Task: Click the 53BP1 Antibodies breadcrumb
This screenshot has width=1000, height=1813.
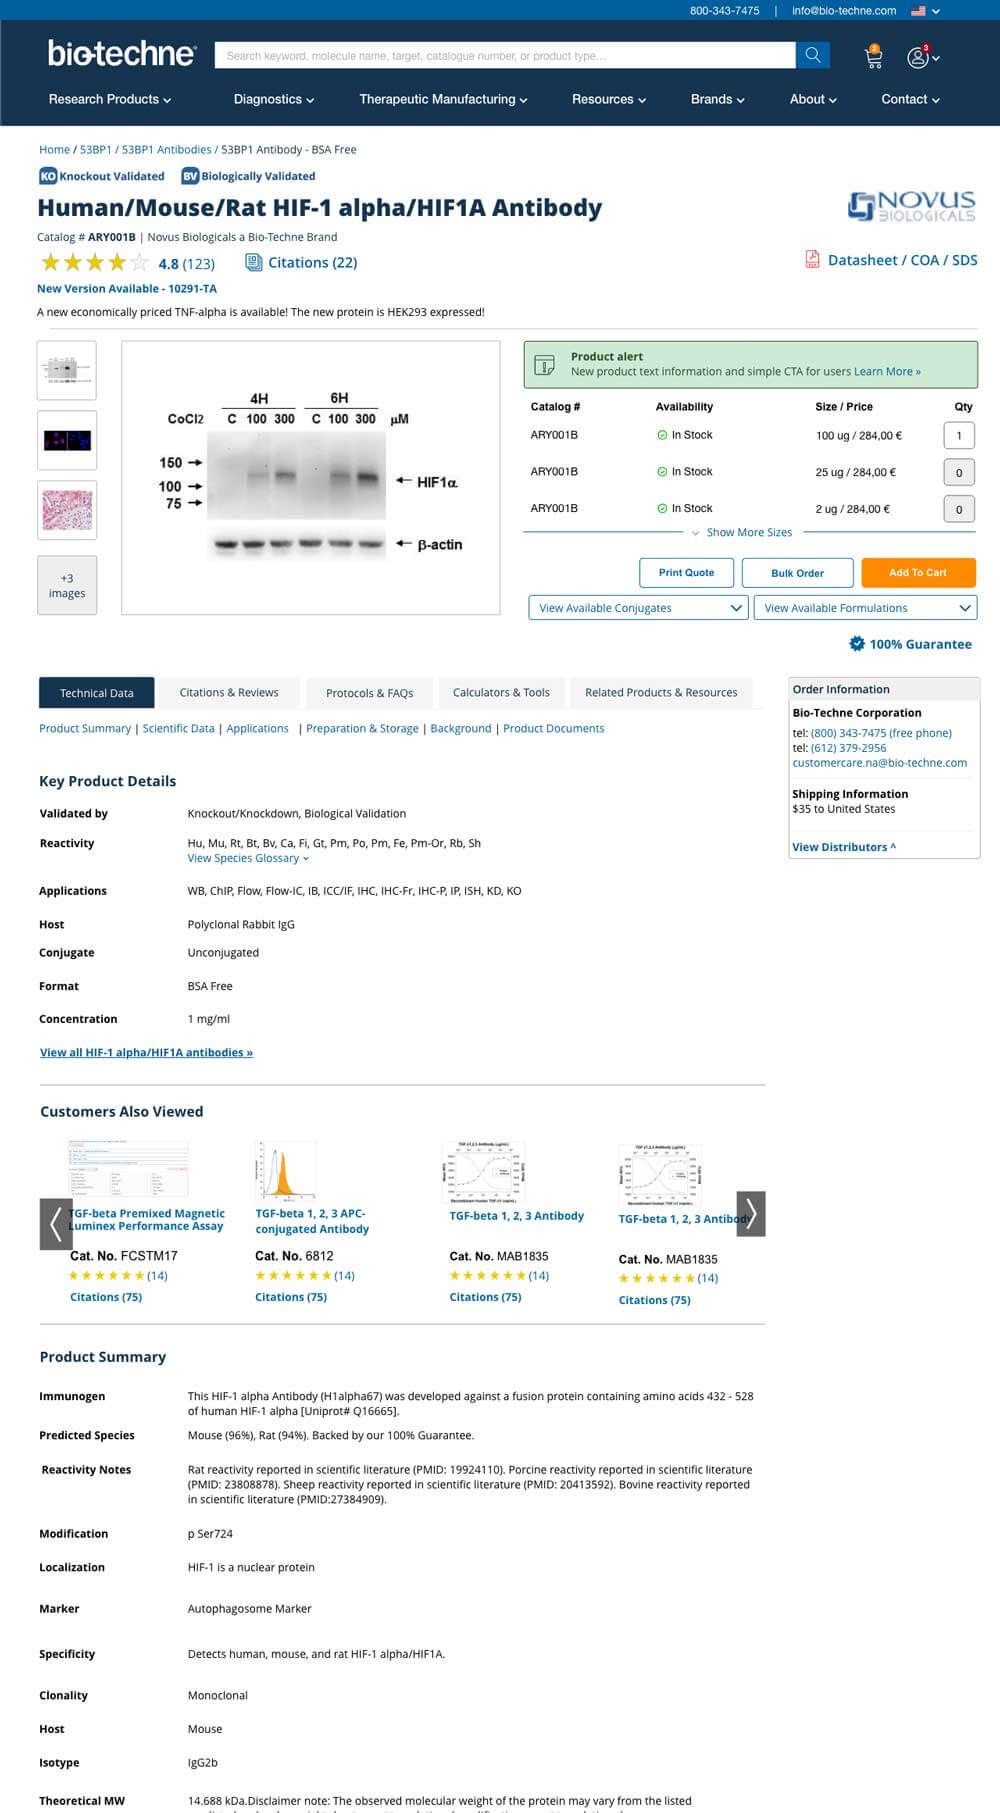Action: point(166,149)
